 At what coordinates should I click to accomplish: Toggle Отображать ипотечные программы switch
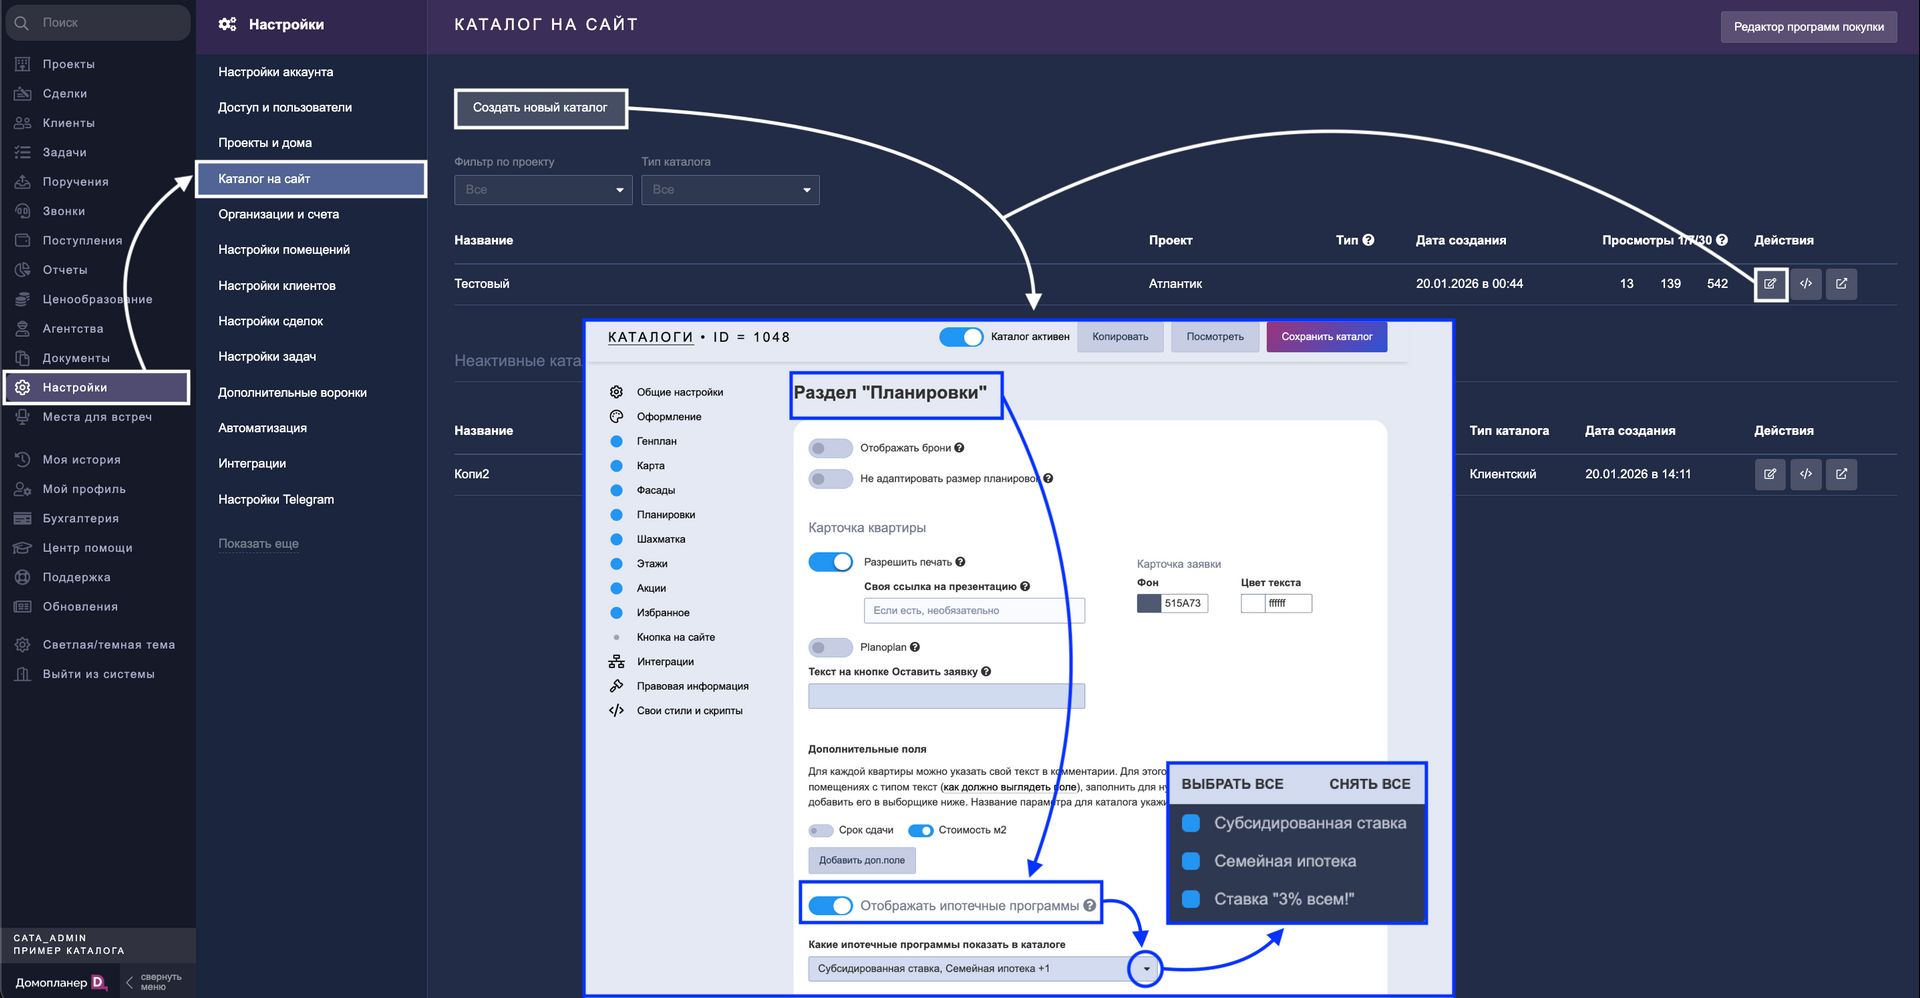(x=830, y=906)
